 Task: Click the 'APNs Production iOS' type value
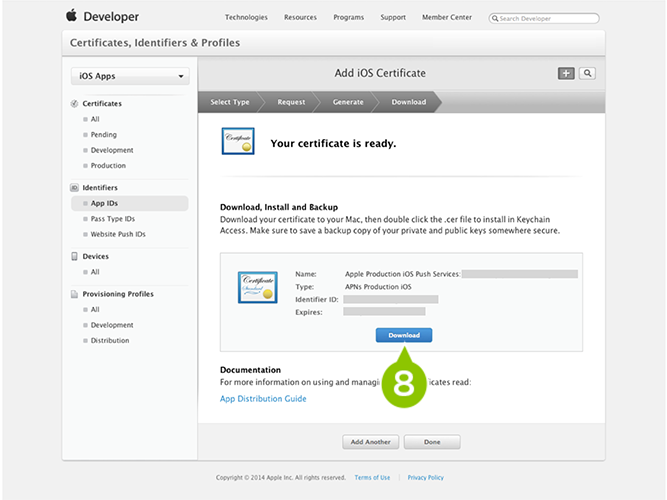pyautogui.click(x=378, y=287)
